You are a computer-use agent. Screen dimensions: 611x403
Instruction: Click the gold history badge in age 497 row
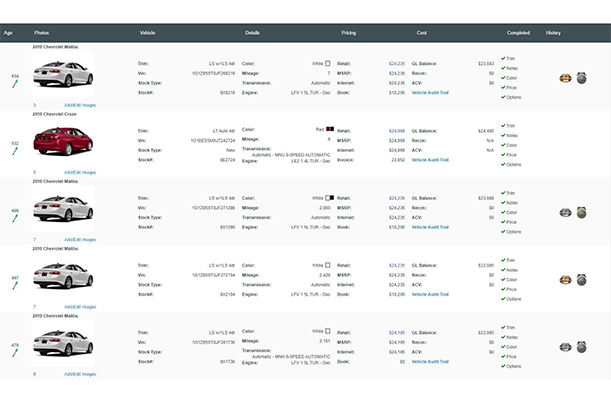pyautogui.click(x=566, y=279)
